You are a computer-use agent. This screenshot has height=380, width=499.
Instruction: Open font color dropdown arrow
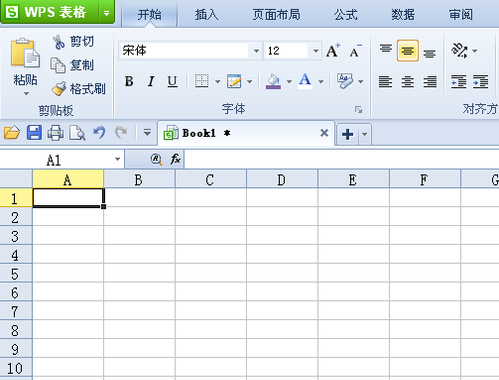tap(321, 82)
